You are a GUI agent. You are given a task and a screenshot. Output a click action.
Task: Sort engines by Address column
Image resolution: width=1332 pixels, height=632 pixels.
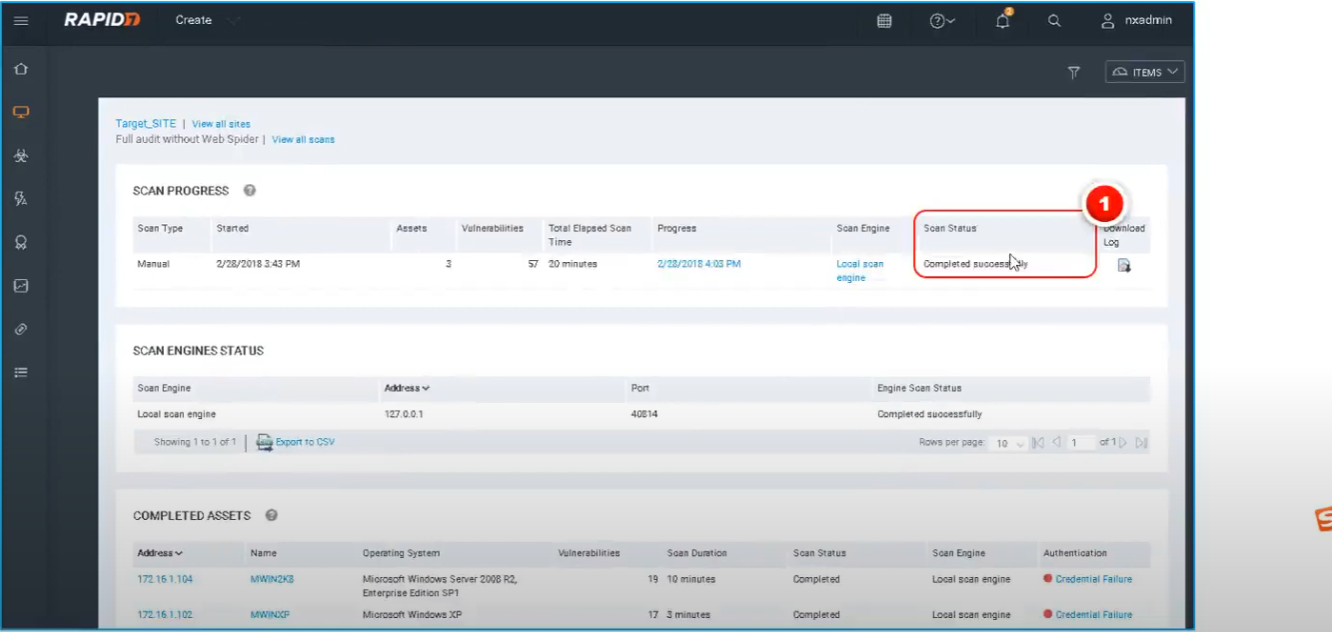pos(407,388)
